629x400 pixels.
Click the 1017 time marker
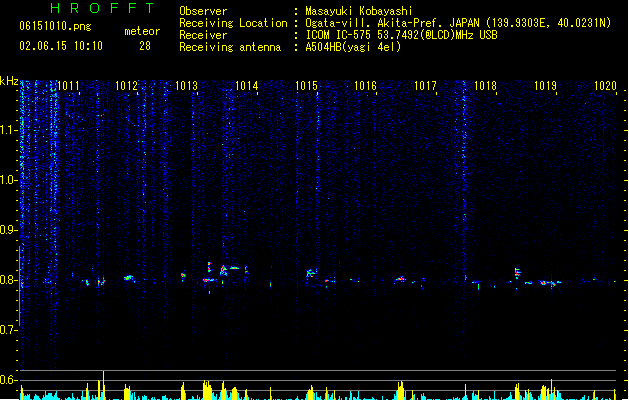425,86
